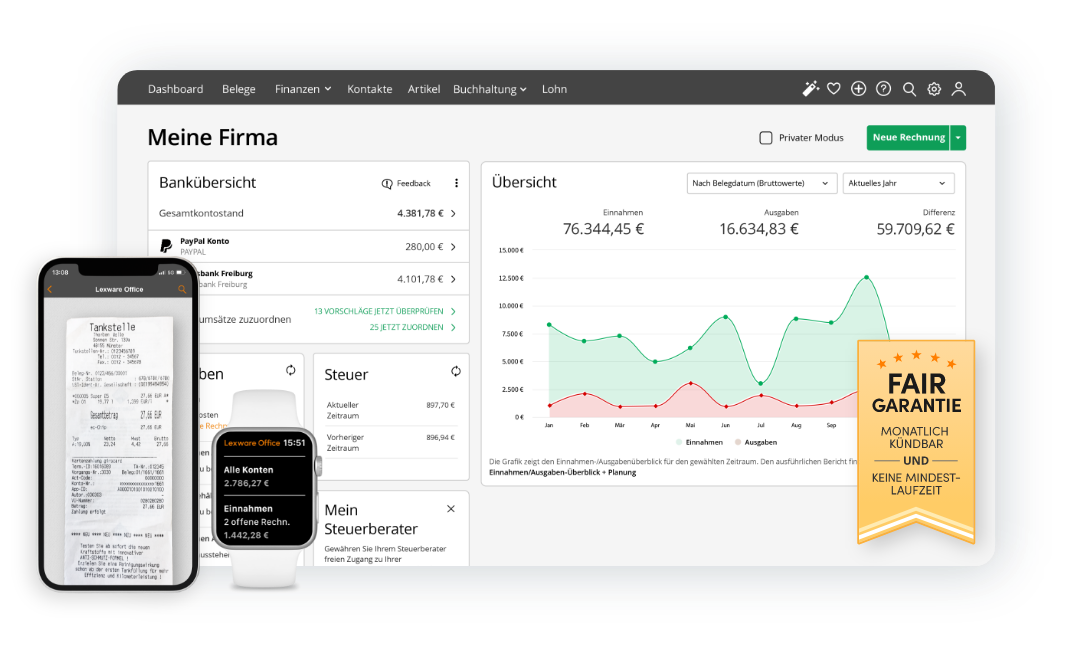This screenshot has height=646, width=1076.
Task: Open Bankübersicht three-dot options menu
Action: click(x=456, y=183)
